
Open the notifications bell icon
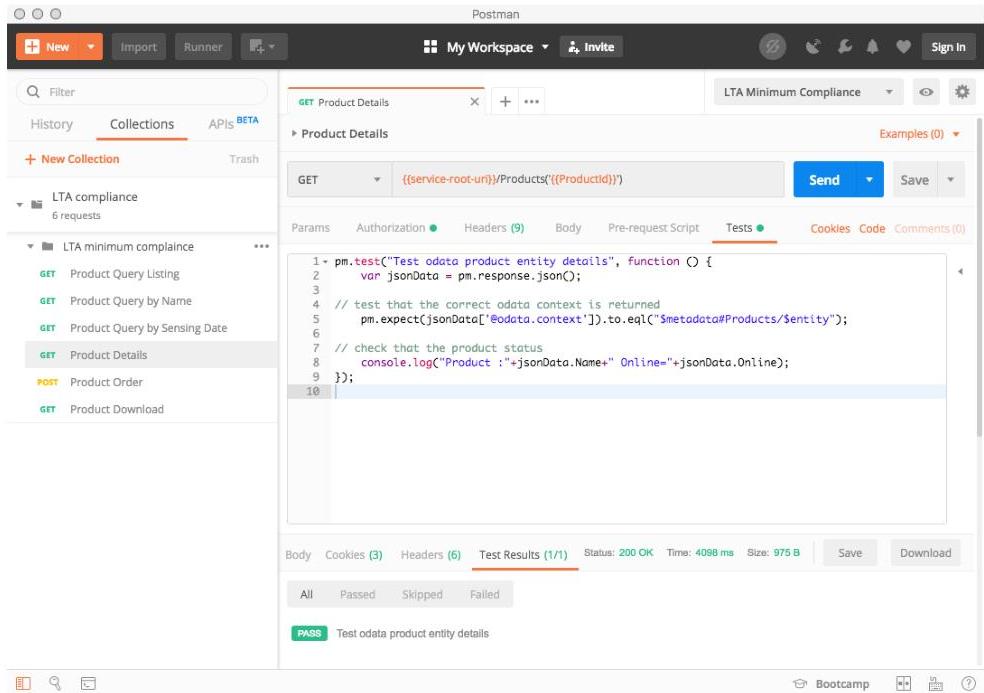tap(872, 46)
